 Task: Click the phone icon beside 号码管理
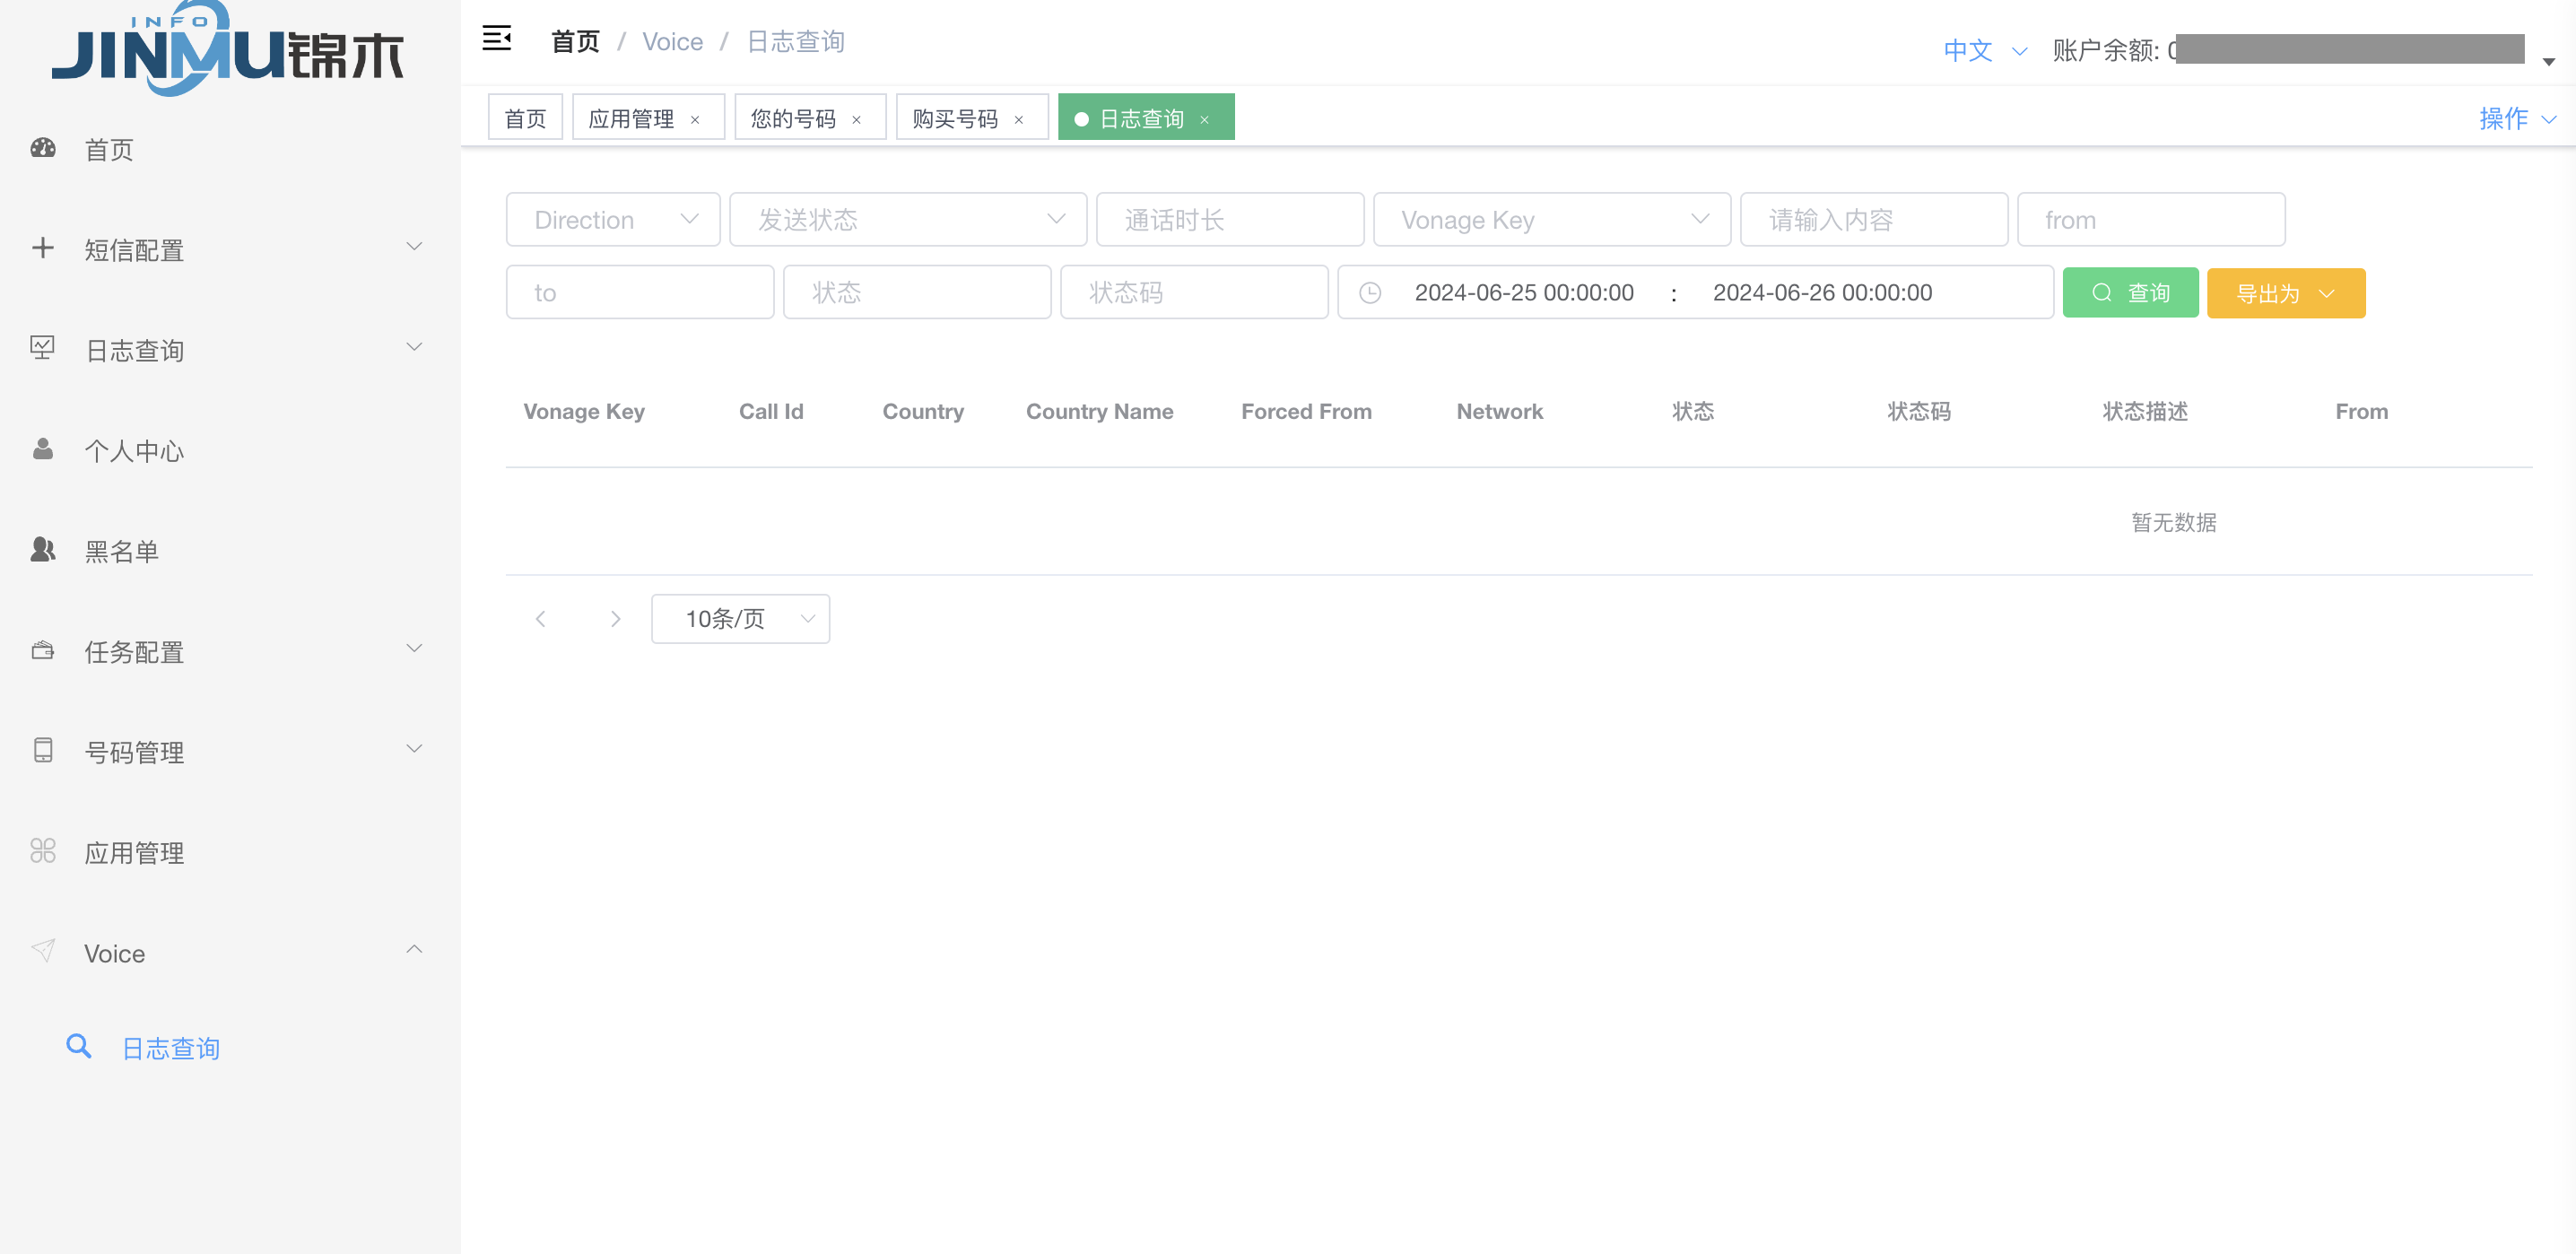pos(43,750)
